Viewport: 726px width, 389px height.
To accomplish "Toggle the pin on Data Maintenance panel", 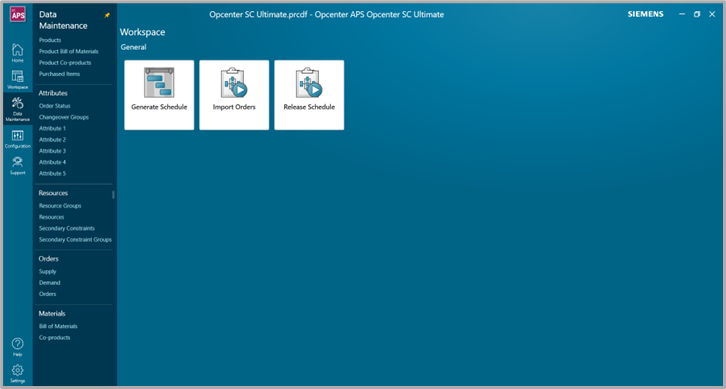I will click(x=107, y=15).
